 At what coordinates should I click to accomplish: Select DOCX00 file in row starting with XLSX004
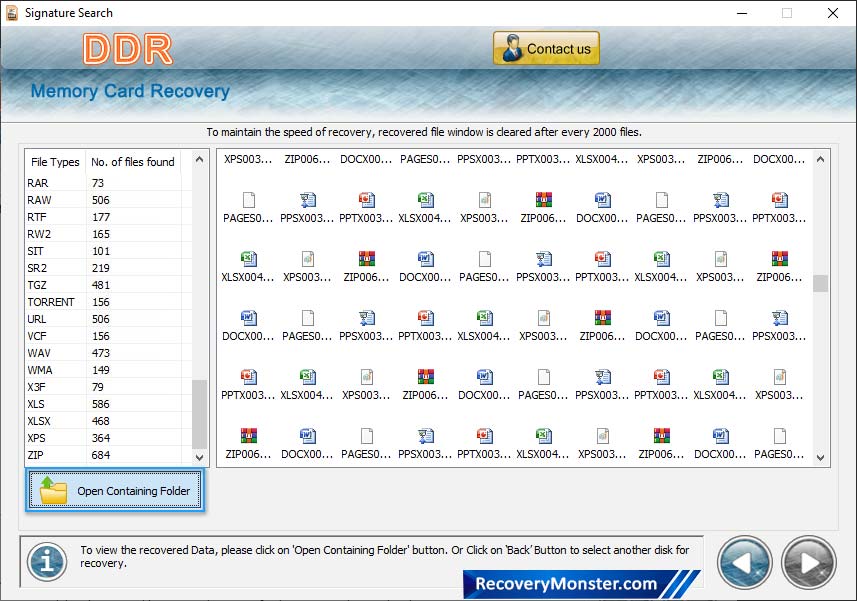coord(425,267)
